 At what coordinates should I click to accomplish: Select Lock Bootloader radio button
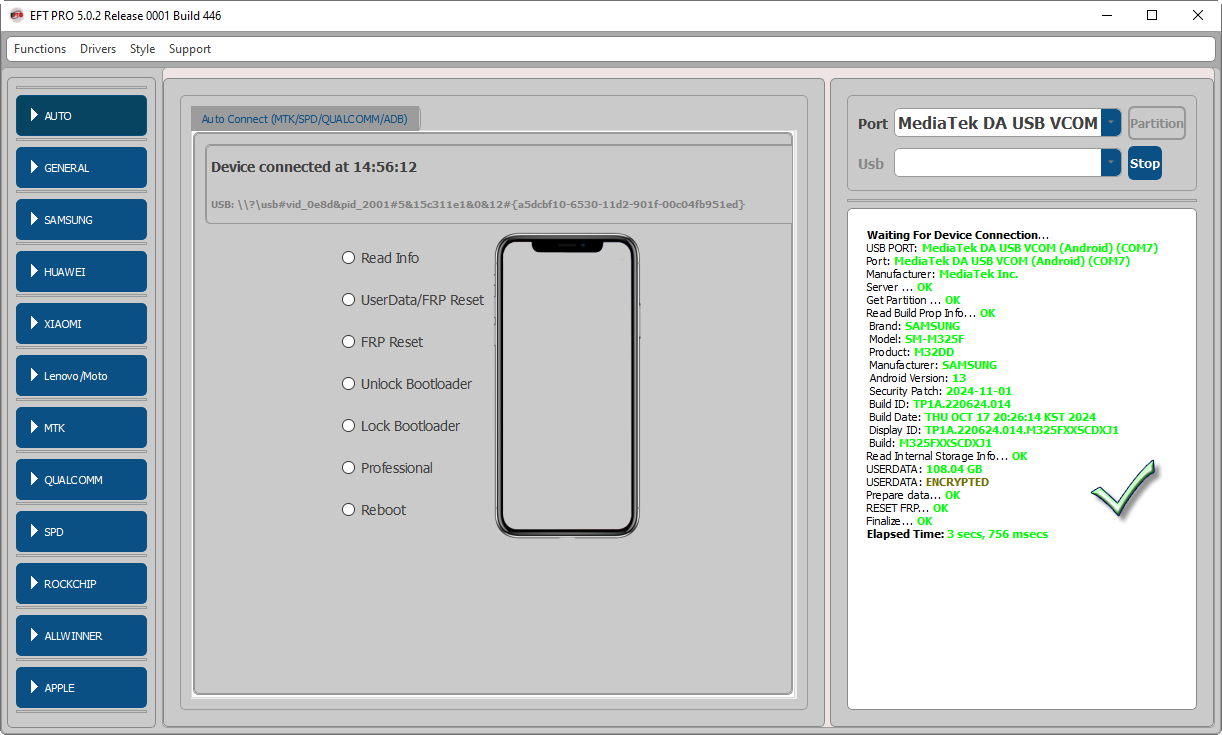[401, 426]
